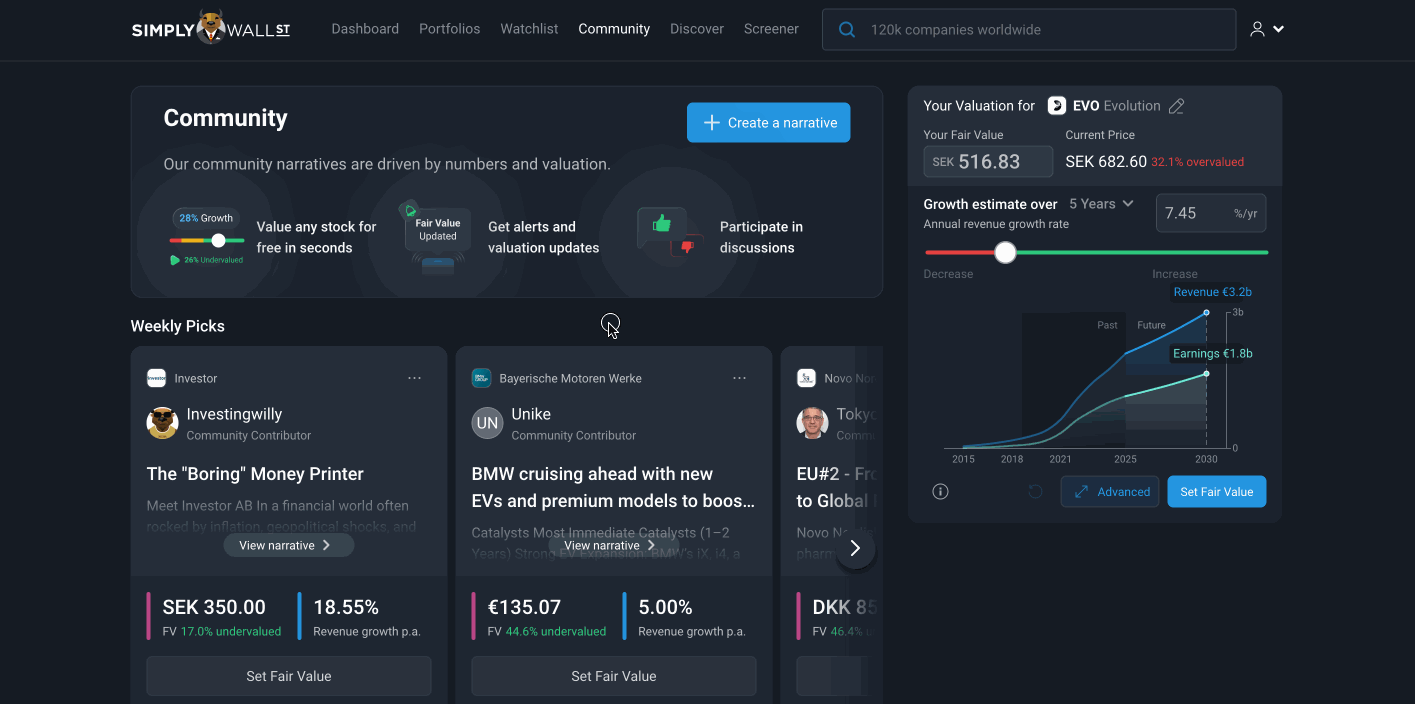Click Create a narrative button
Screen dimensions: 1415x704
768,122
